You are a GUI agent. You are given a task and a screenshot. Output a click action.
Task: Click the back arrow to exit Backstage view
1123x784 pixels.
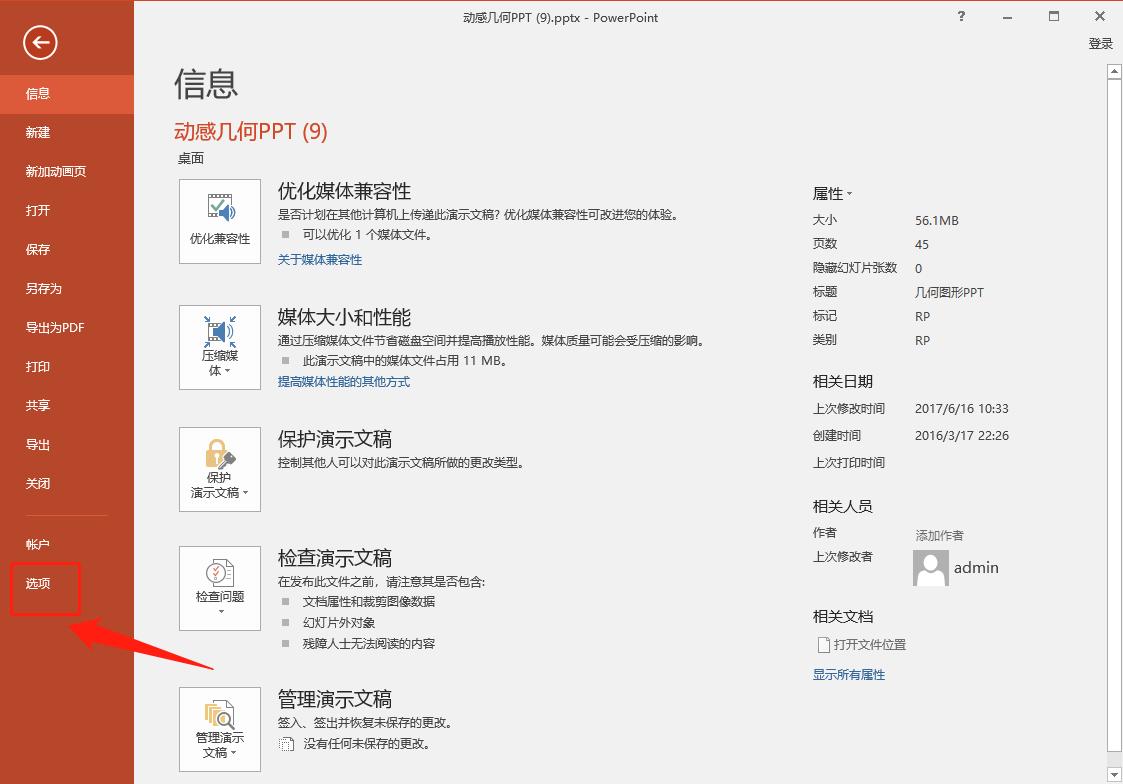click(x=39, y=43)
